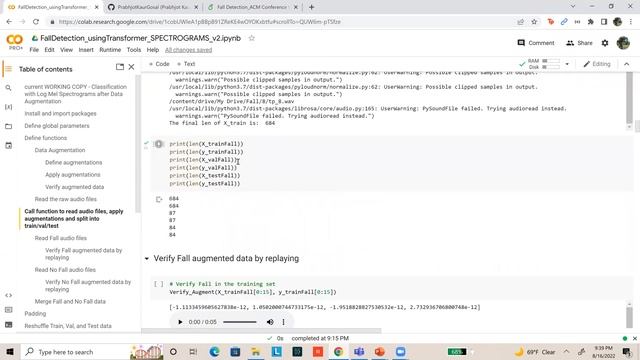Open the Comment panel
Image resolution: width=640 pixels, height=360 pixels.
pos(536,43)
